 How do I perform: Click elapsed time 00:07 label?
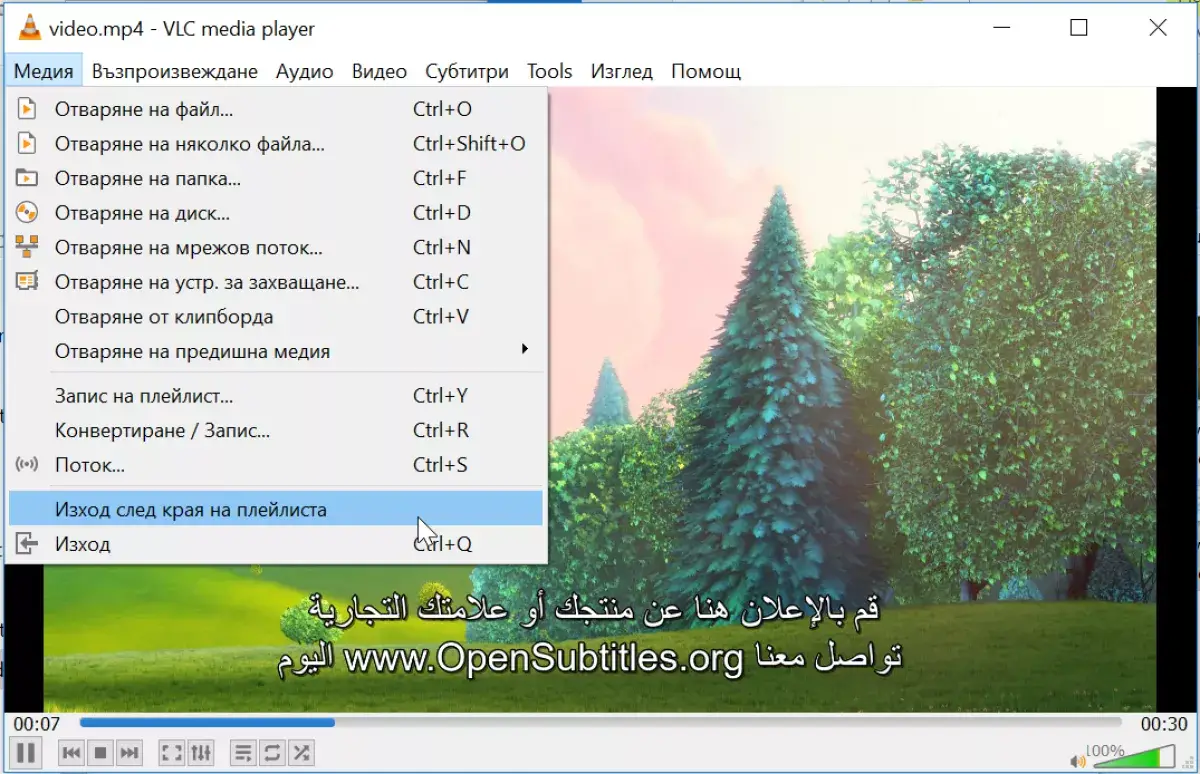[x=37, y=724]
